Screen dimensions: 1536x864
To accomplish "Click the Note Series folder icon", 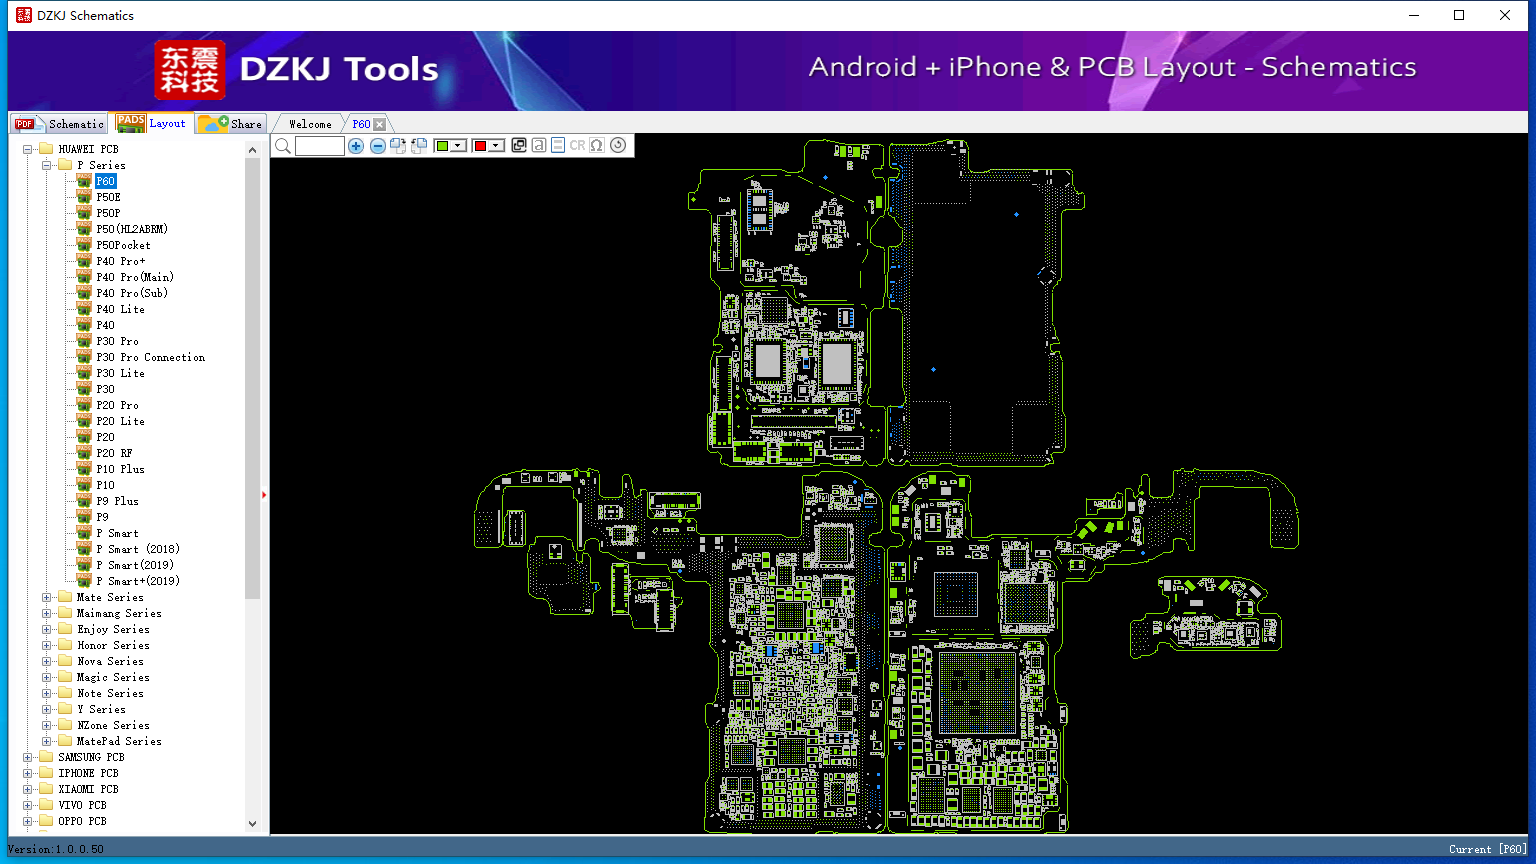I will pos(65,693).
